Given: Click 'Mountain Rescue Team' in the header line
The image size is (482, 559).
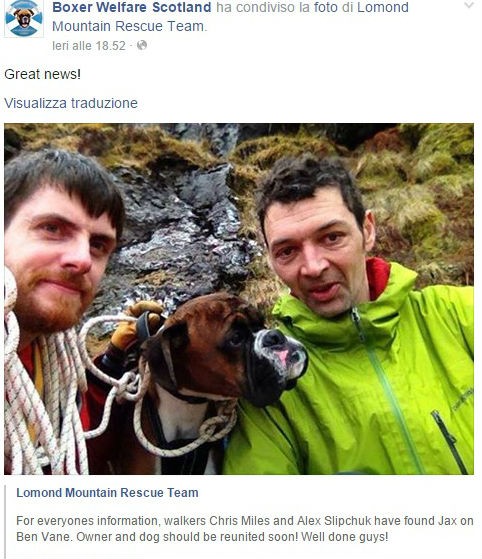Looking at the screenshot, I should pos(129,26).
